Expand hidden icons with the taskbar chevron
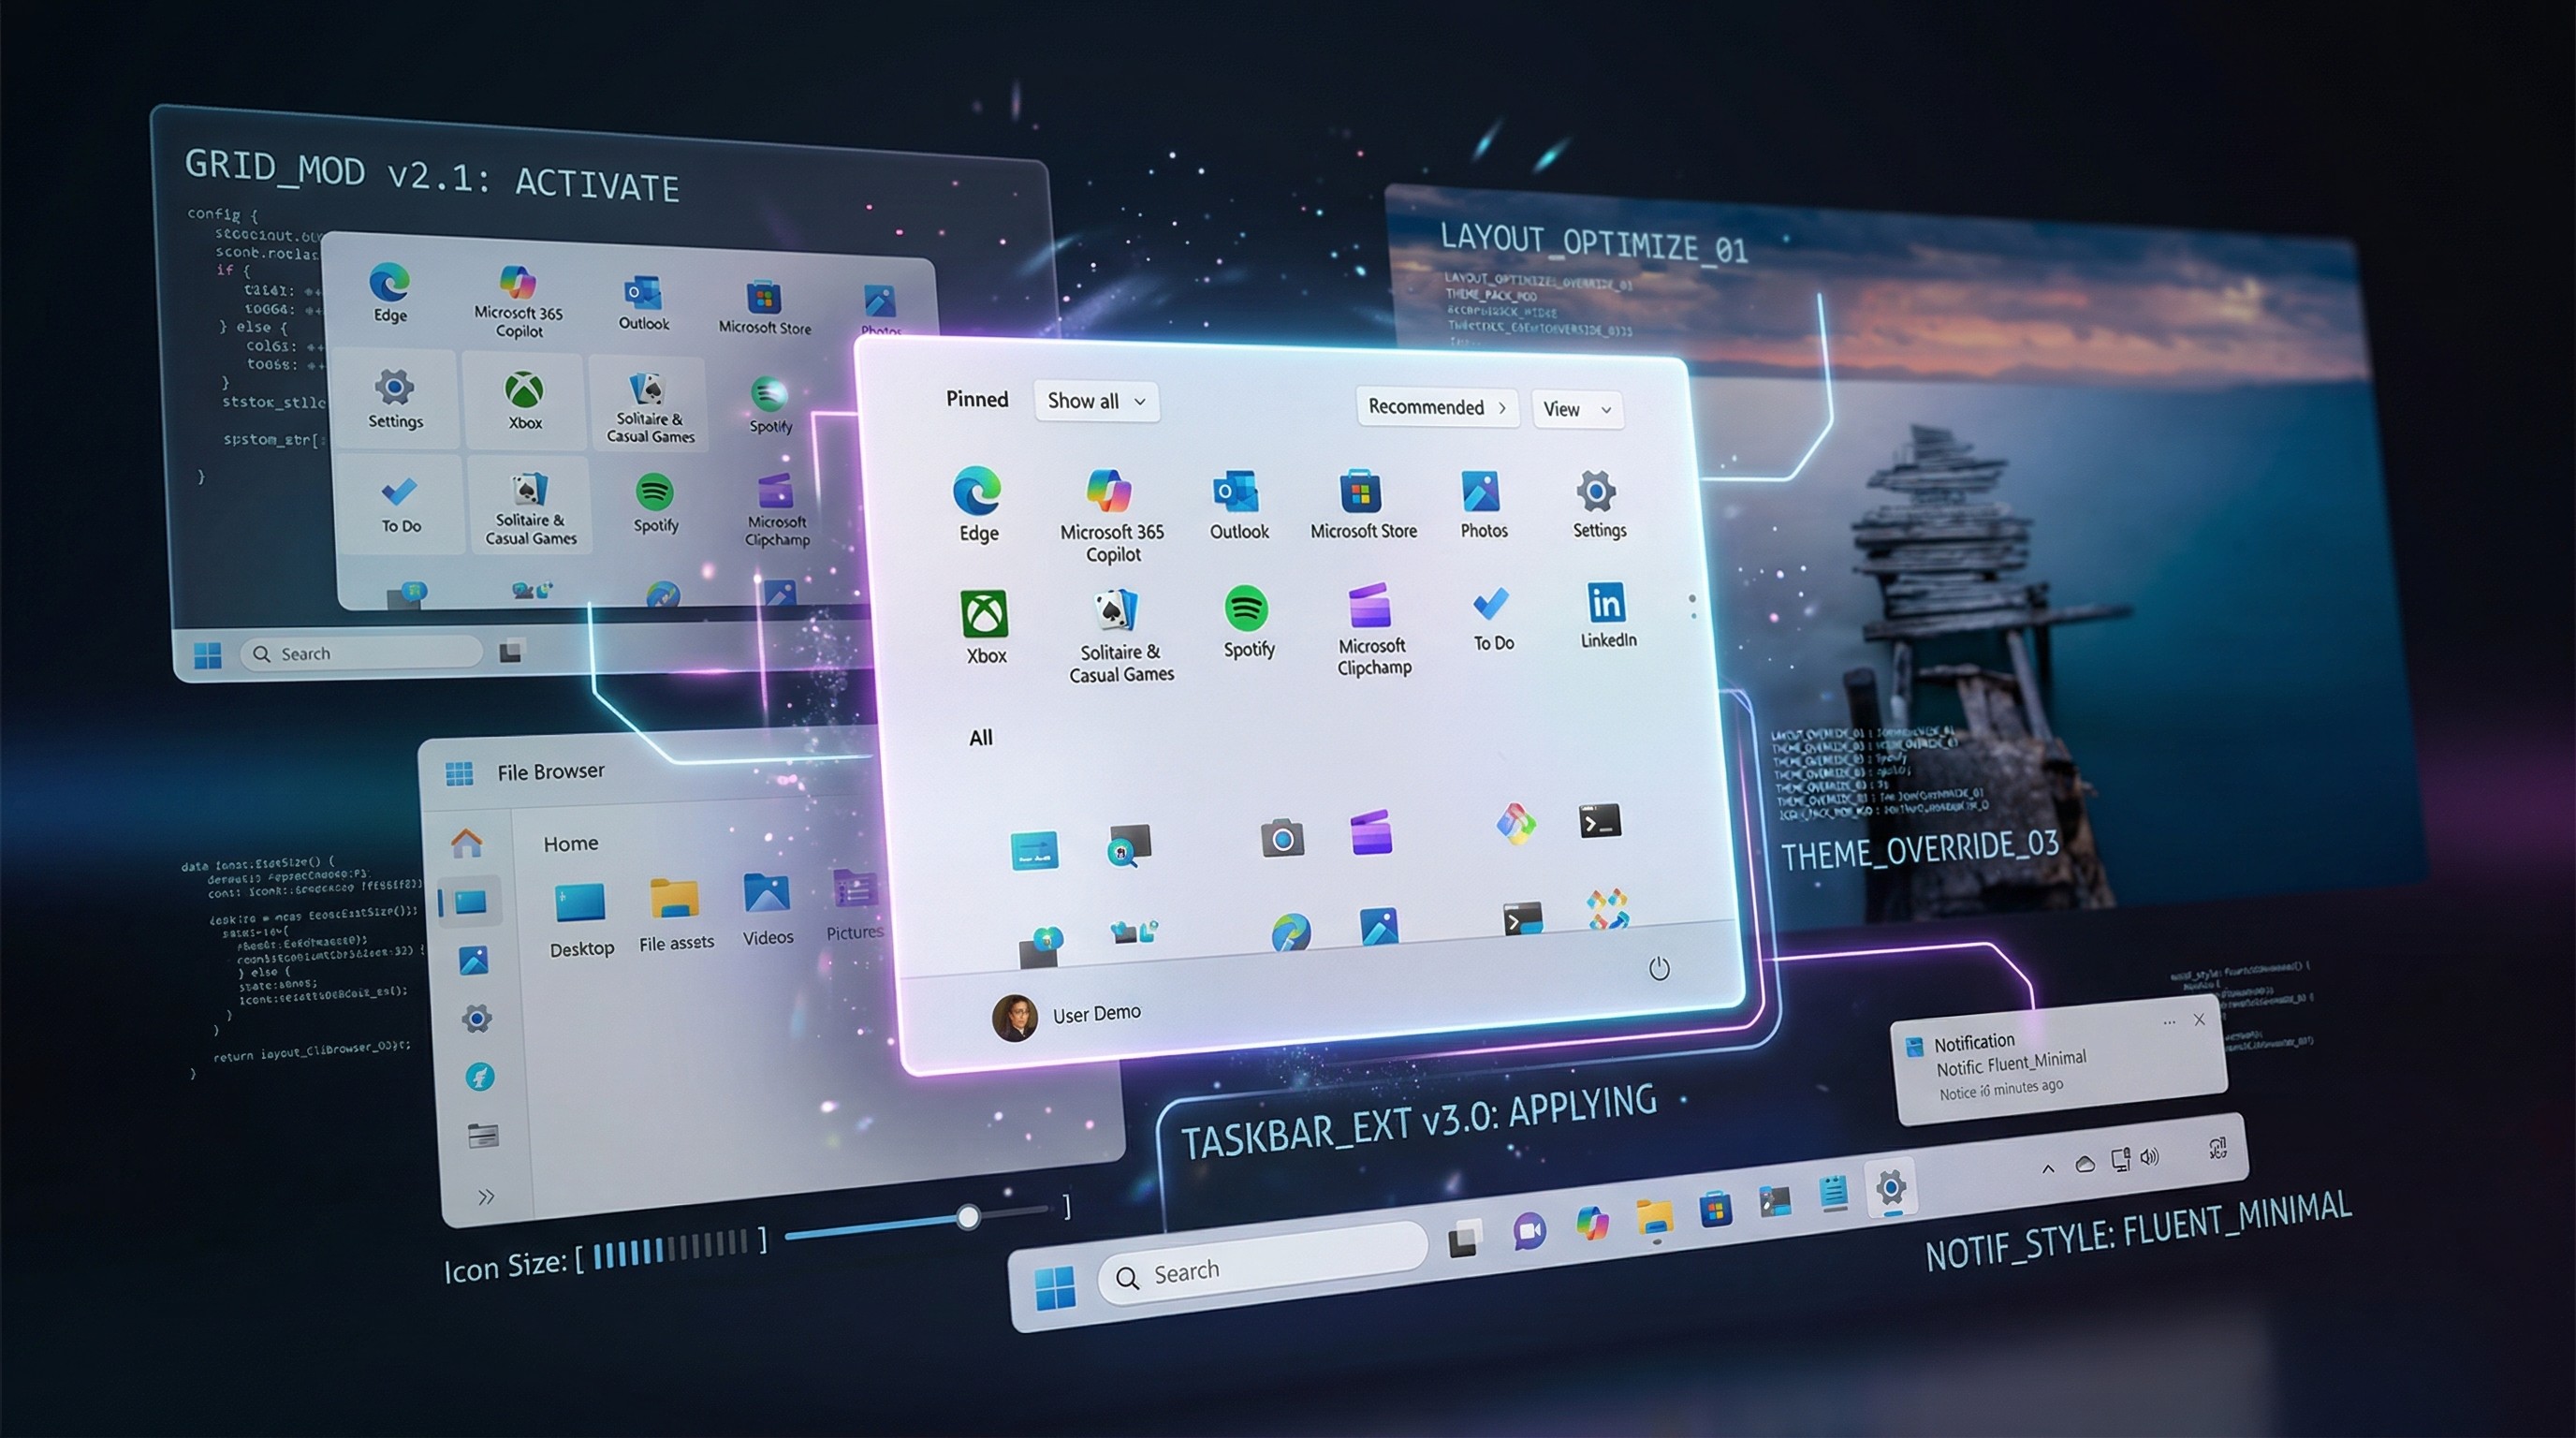Viewport: 2576px width, 1438px height. [2048, 1168]
